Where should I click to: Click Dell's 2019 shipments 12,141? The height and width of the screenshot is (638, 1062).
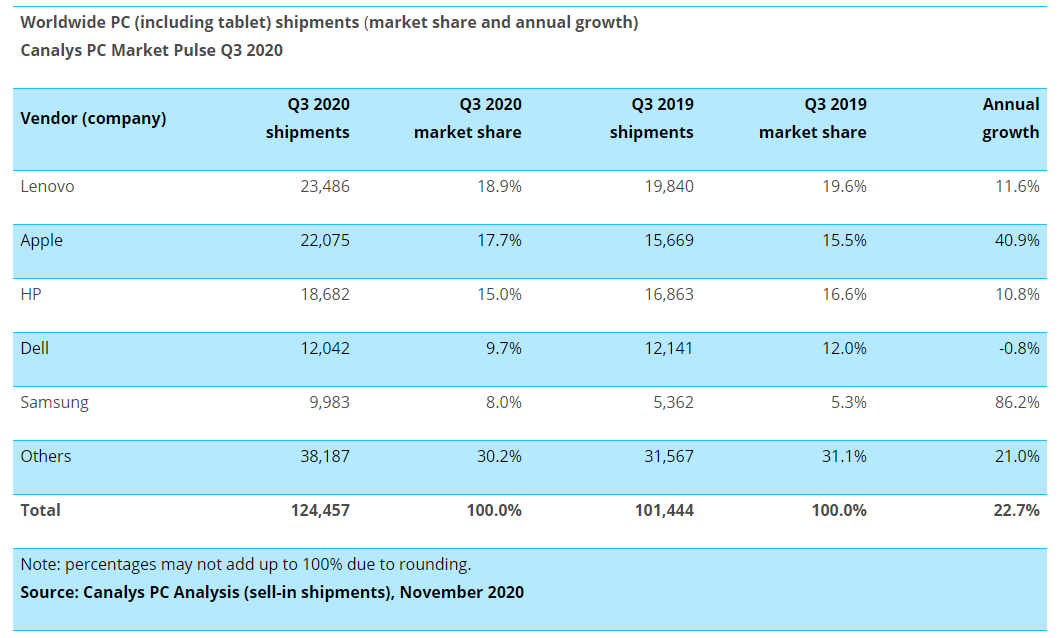pos(669,348)
